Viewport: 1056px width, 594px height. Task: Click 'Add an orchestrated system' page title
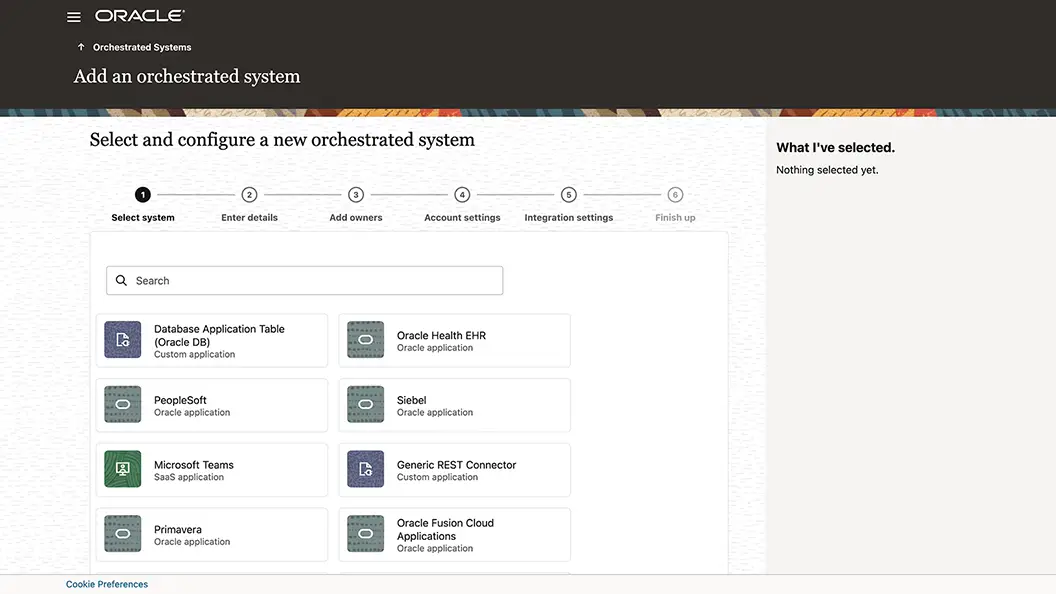[187, 76]
